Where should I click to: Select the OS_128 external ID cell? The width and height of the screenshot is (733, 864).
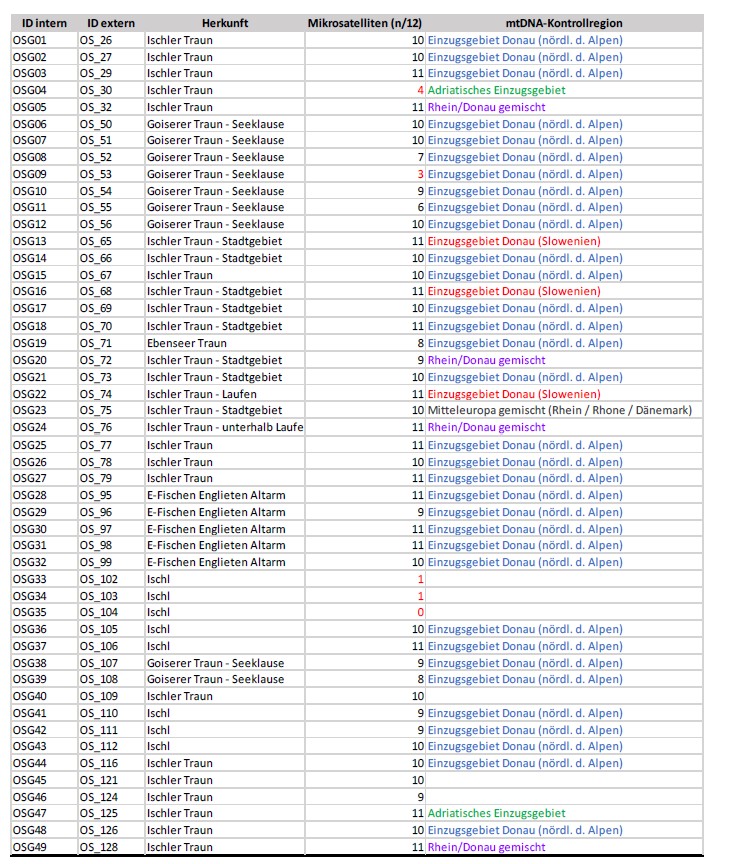point(100,847)
